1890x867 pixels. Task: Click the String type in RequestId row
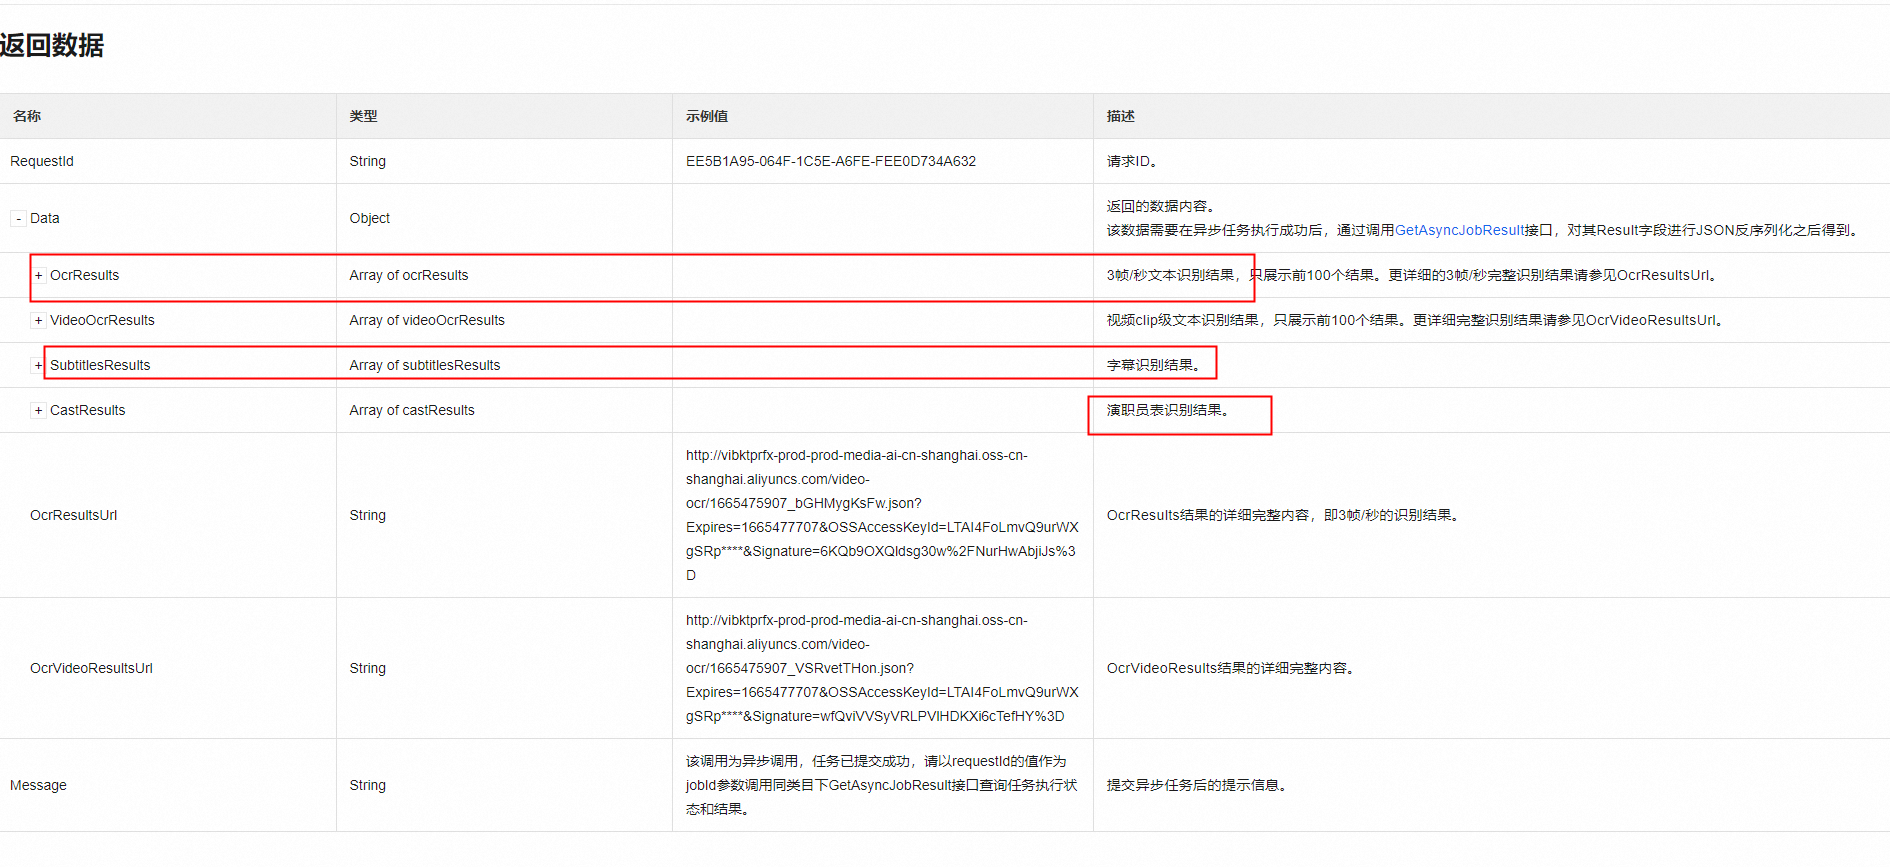368,161
